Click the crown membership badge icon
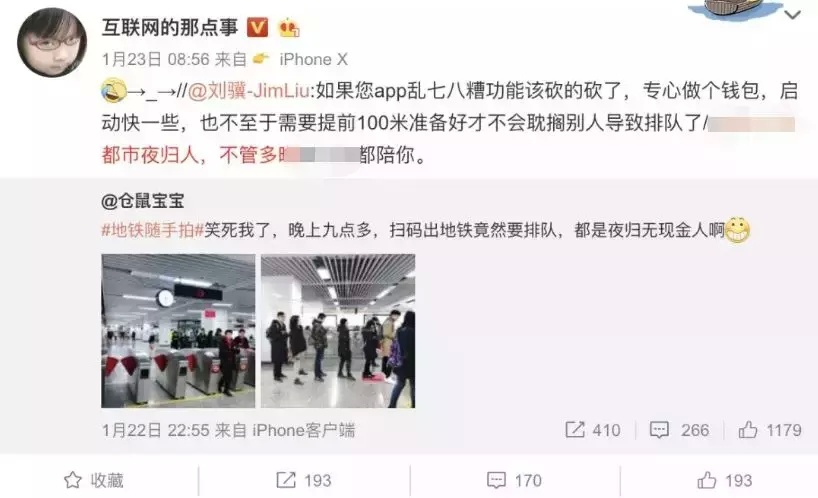This screenshot has width=818, height=498. click(x=288, y=28)
